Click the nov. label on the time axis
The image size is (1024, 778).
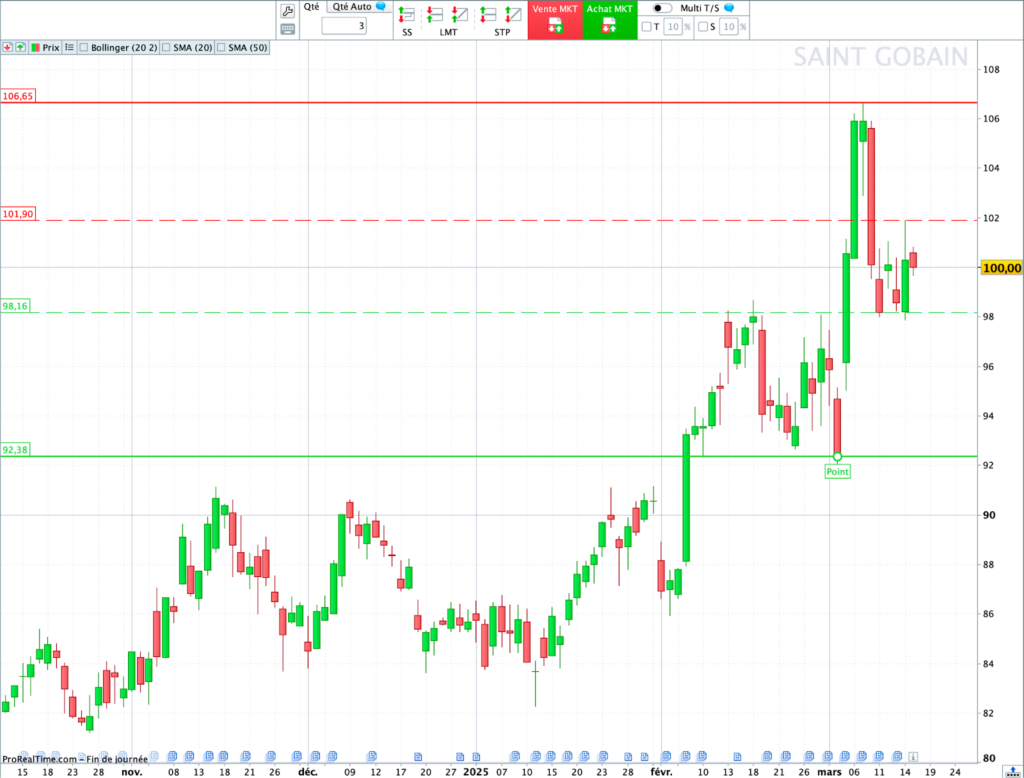[132, 771]
